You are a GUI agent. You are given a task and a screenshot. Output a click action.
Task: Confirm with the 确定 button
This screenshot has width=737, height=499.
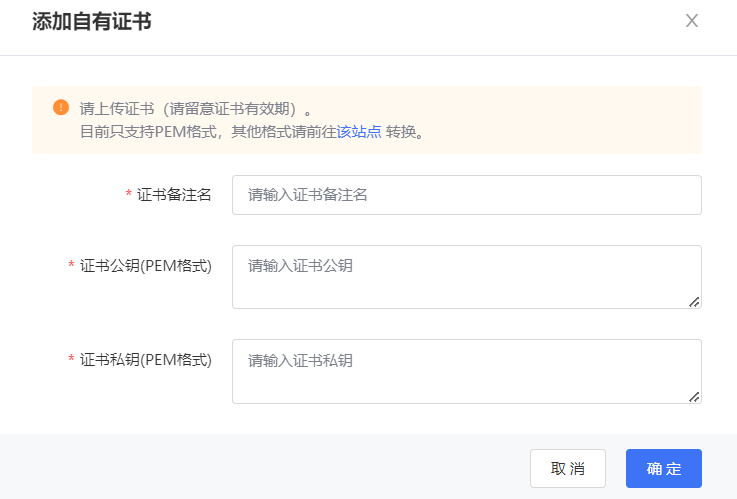pos(663,468)
